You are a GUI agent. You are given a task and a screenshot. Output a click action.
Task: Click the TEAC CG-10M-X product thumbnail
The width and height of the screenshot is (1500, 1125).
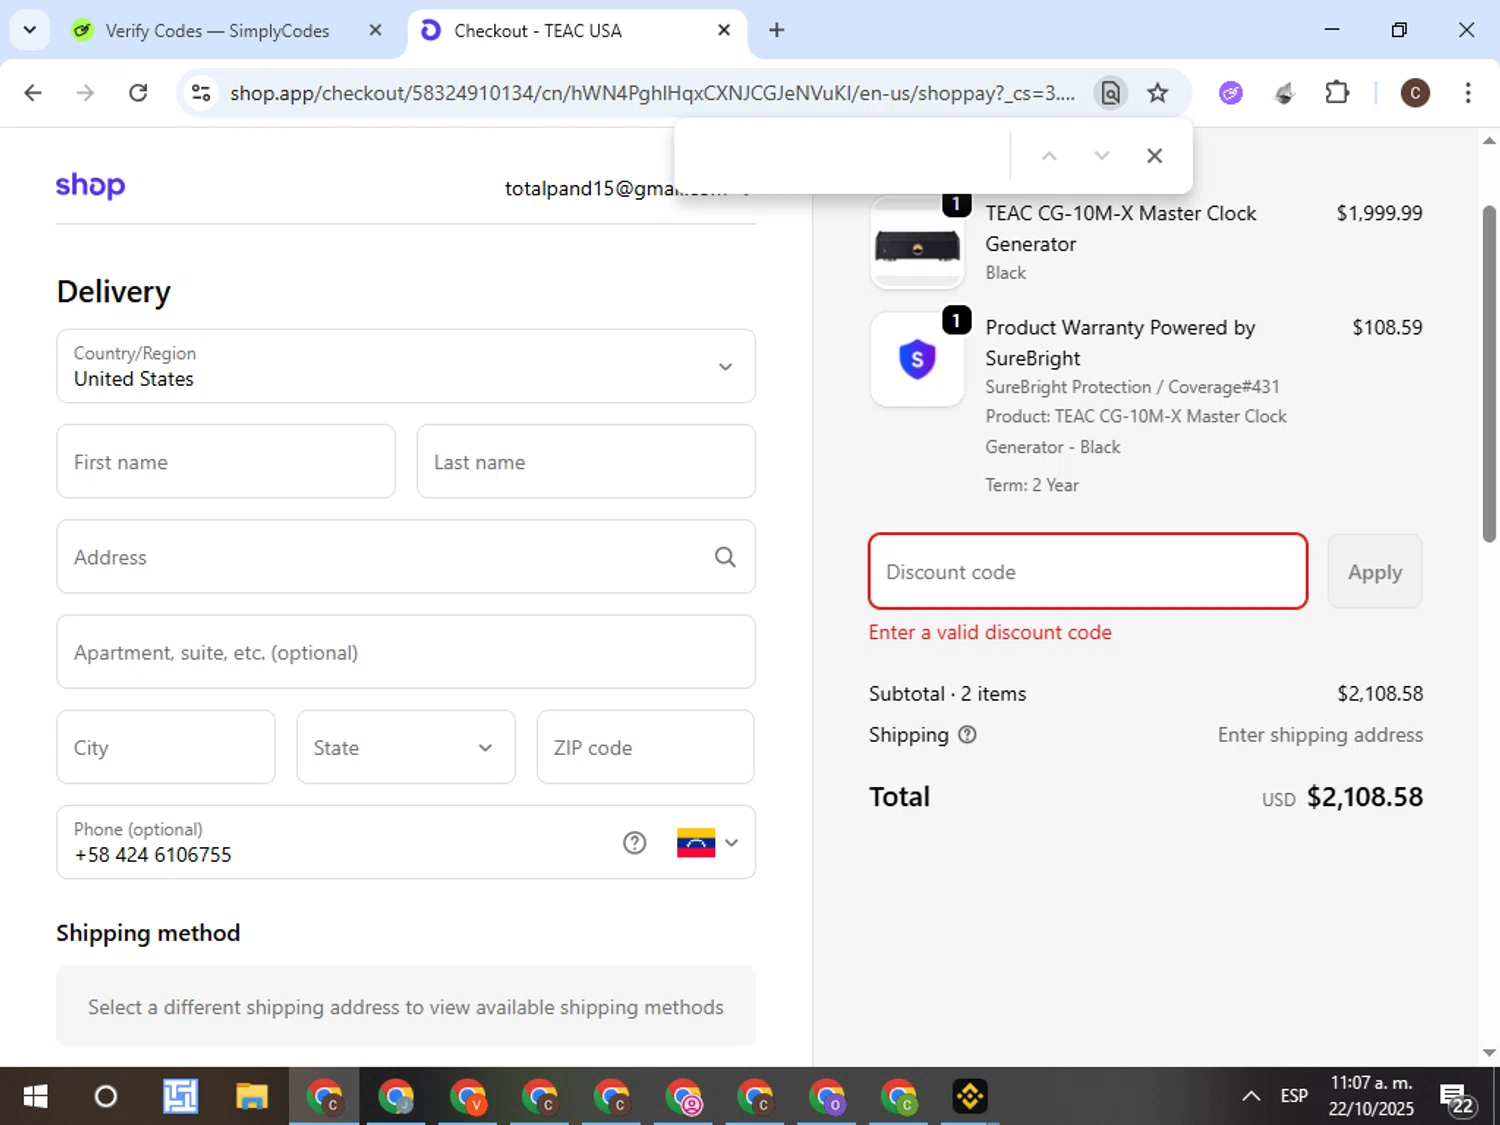click(x=917, y=243)
